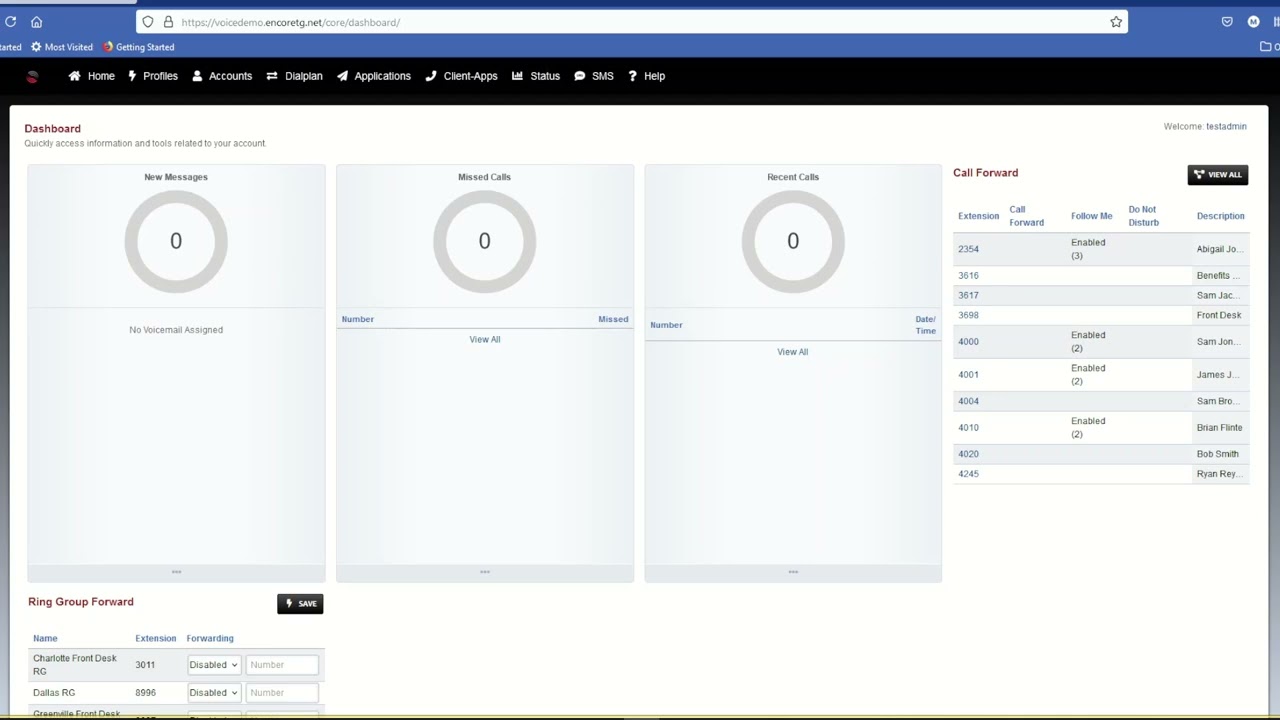Open extension 4000 link
1280x720 pixels.
(968, 342)
